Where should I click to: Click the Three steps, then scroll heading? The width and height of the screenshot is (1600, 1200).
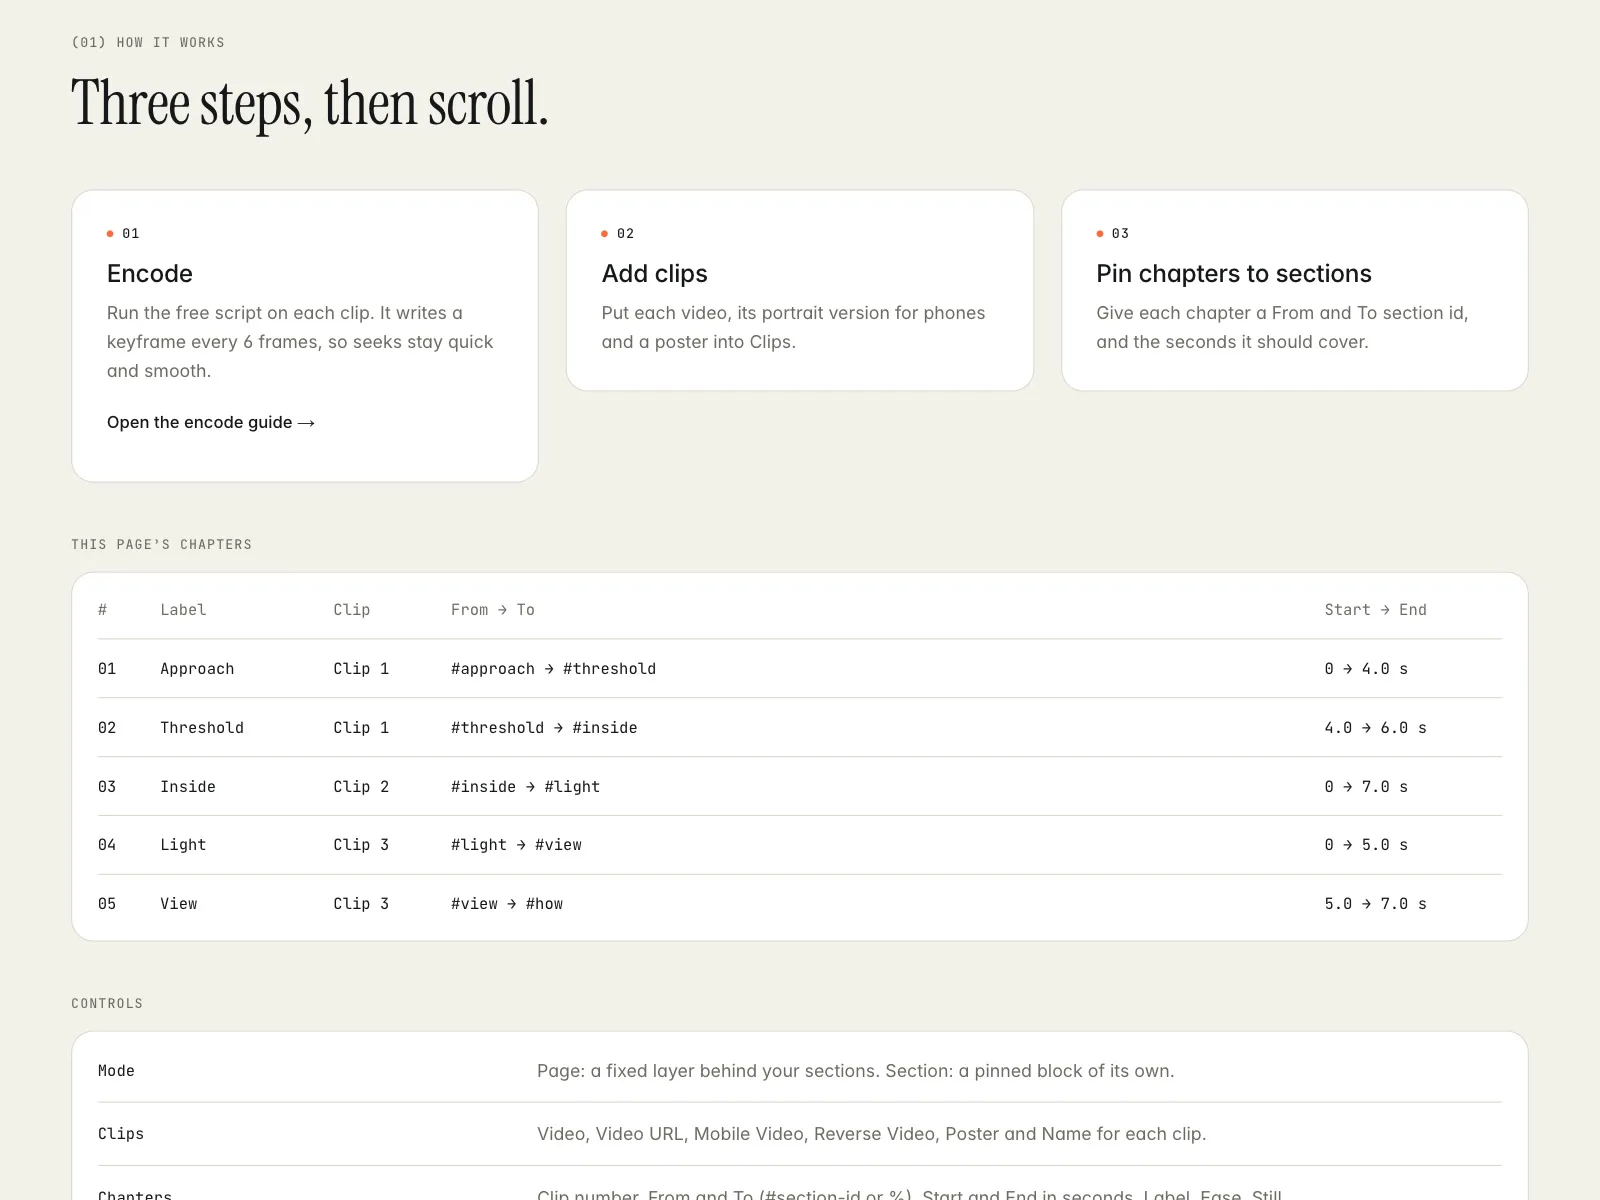point(310,103)
